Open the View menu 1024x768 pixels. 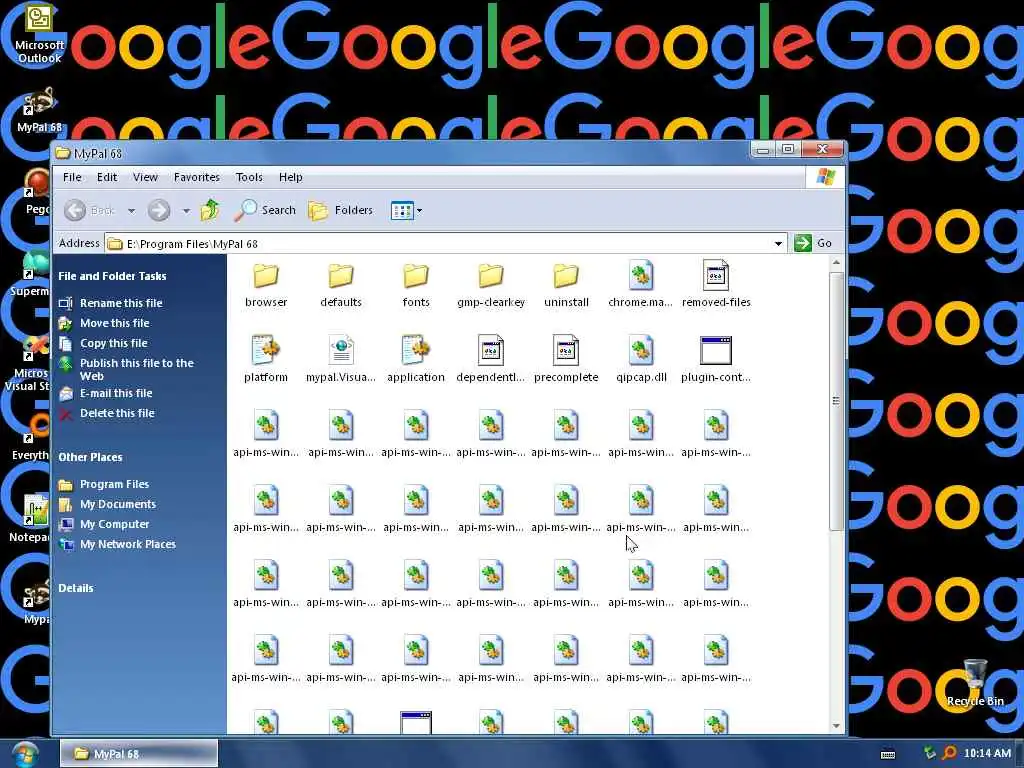145,177
